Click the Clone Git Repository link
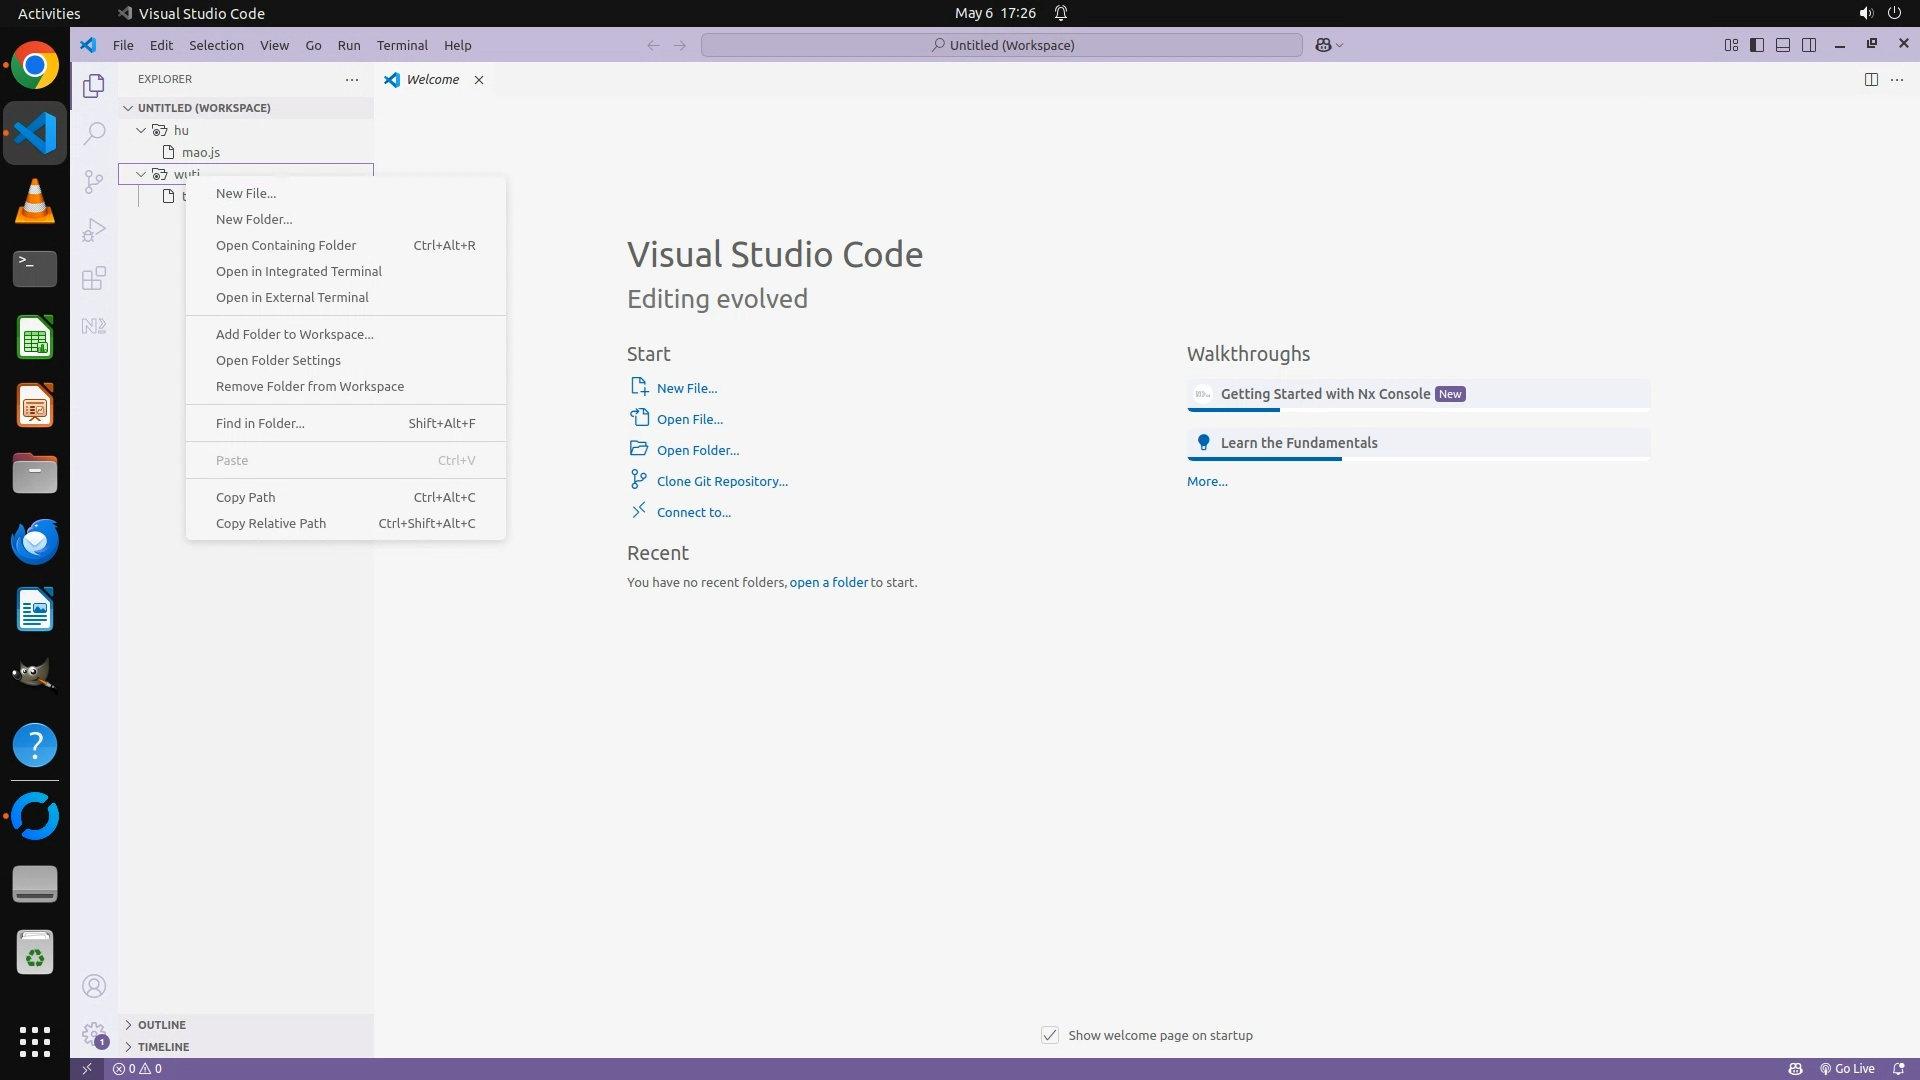 [721, 481]
